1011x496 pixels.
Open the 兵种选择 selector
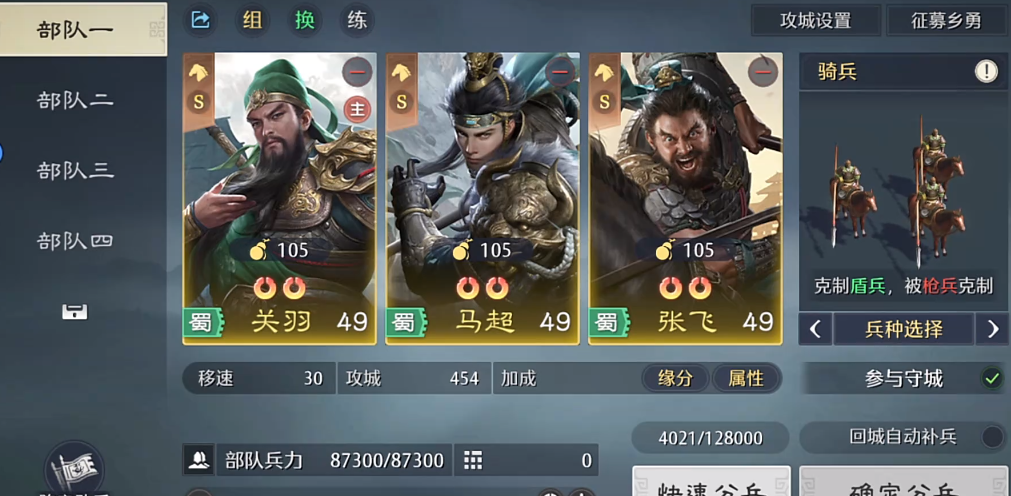(x=903, y=330)
